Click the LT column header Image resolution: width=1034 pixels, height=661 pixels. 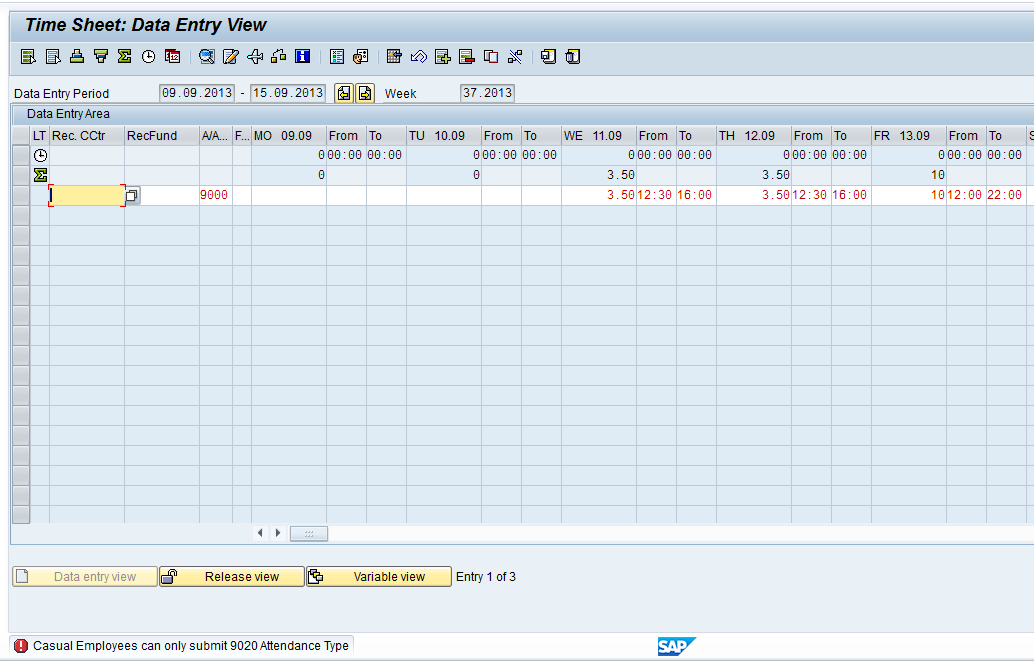click(x=40, y=136)
